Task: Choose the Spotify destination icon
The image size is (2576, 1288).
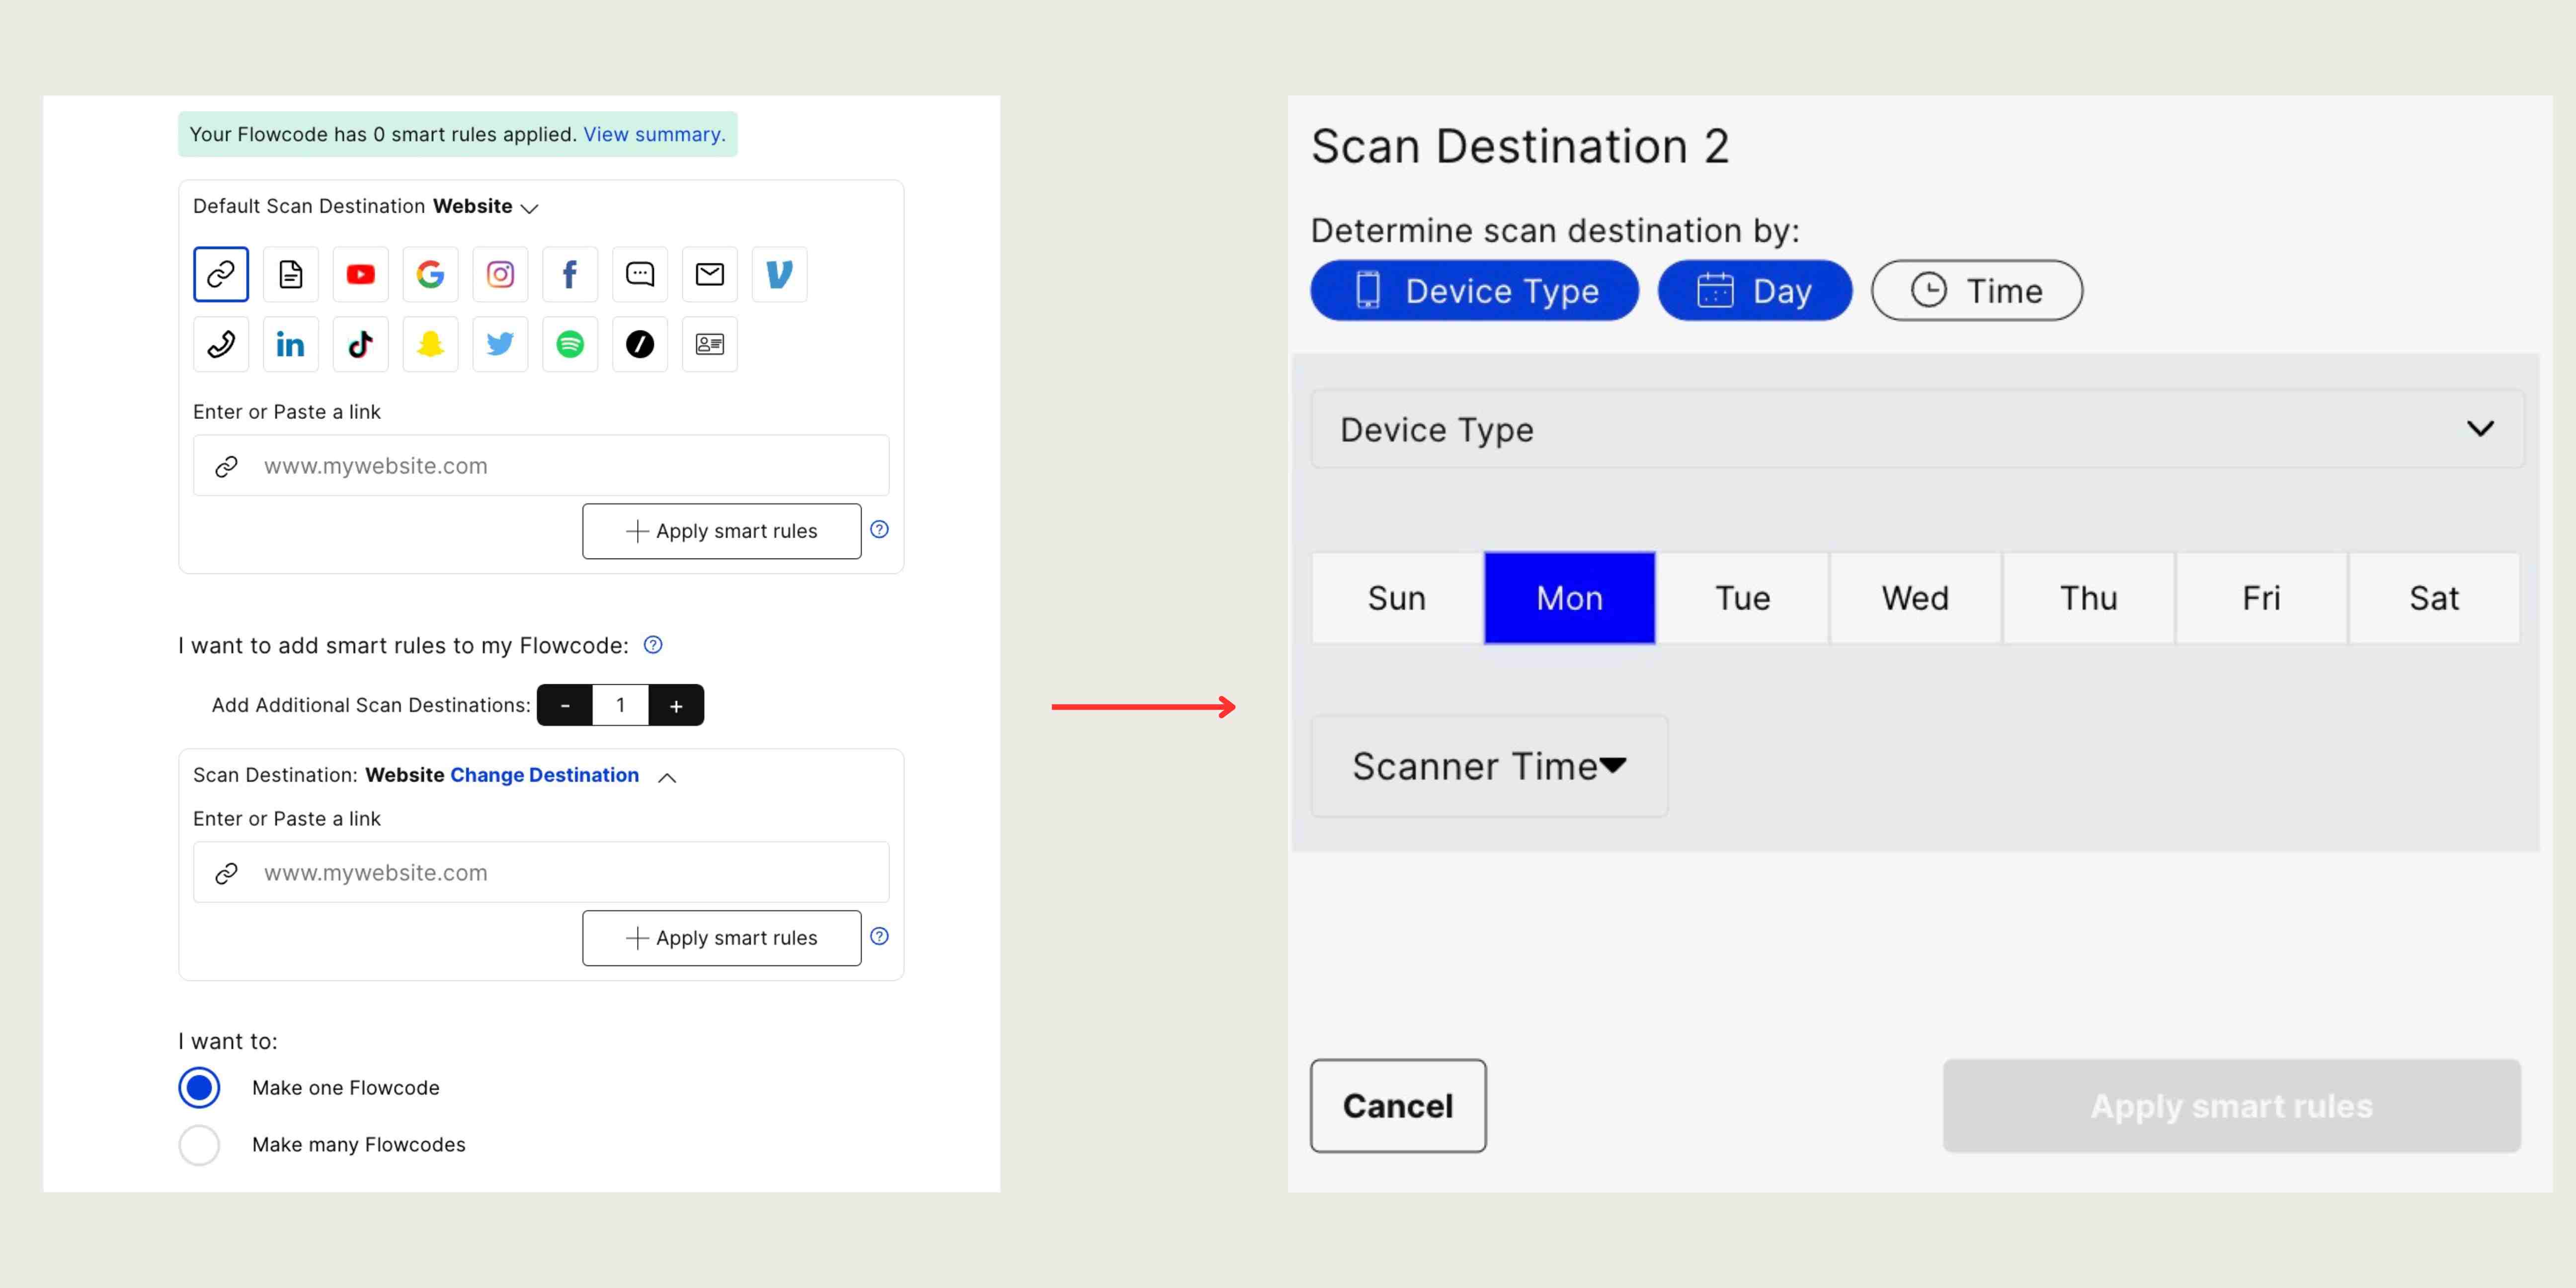Action: [570, 344]
